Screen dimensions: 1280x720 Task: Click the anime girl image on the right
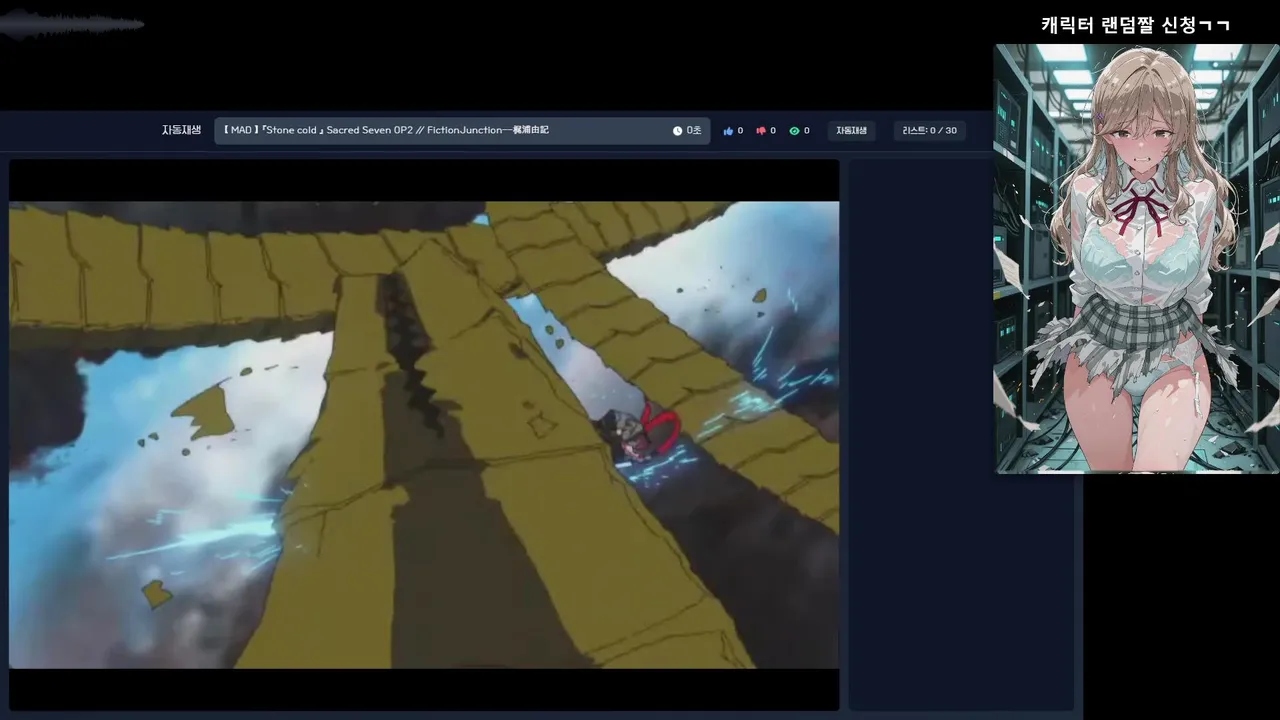point(1136,258)
